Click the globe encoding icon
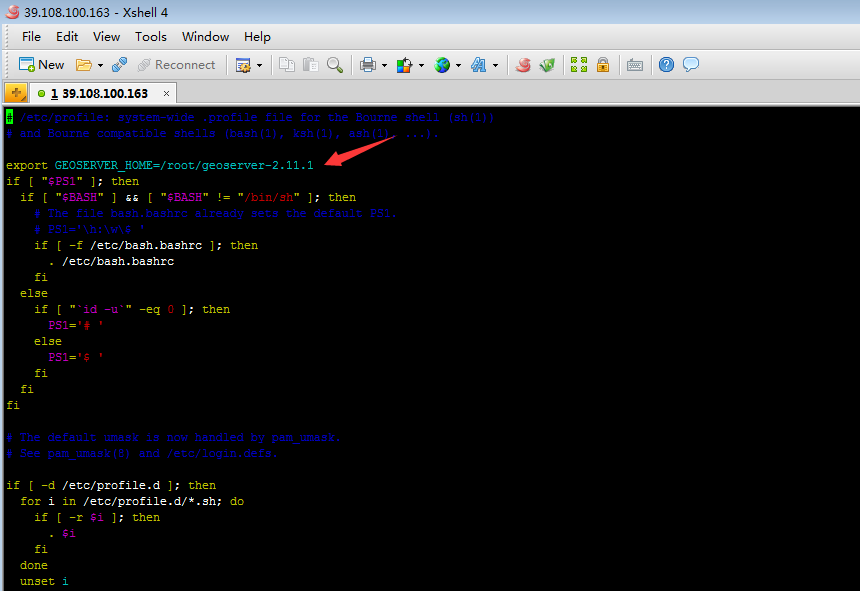 442,65
